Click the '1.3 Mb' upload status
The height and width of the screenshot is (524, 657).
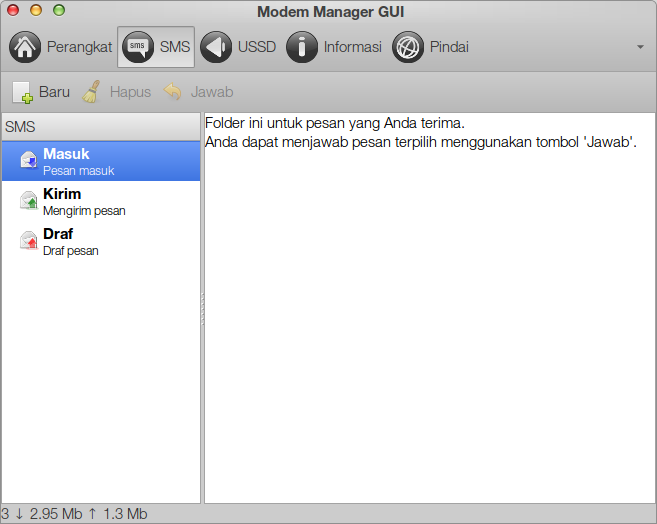click(125, 514)
